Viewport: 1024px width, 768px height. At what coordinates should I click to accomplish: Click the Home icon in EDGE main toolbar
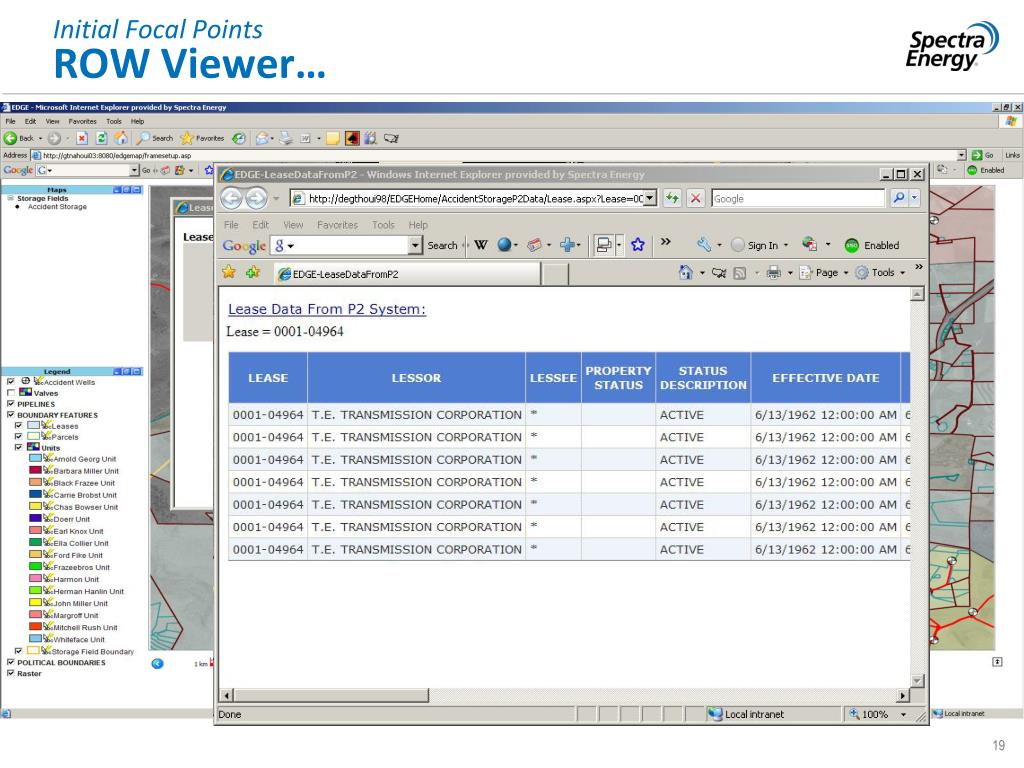coord(121,138)
